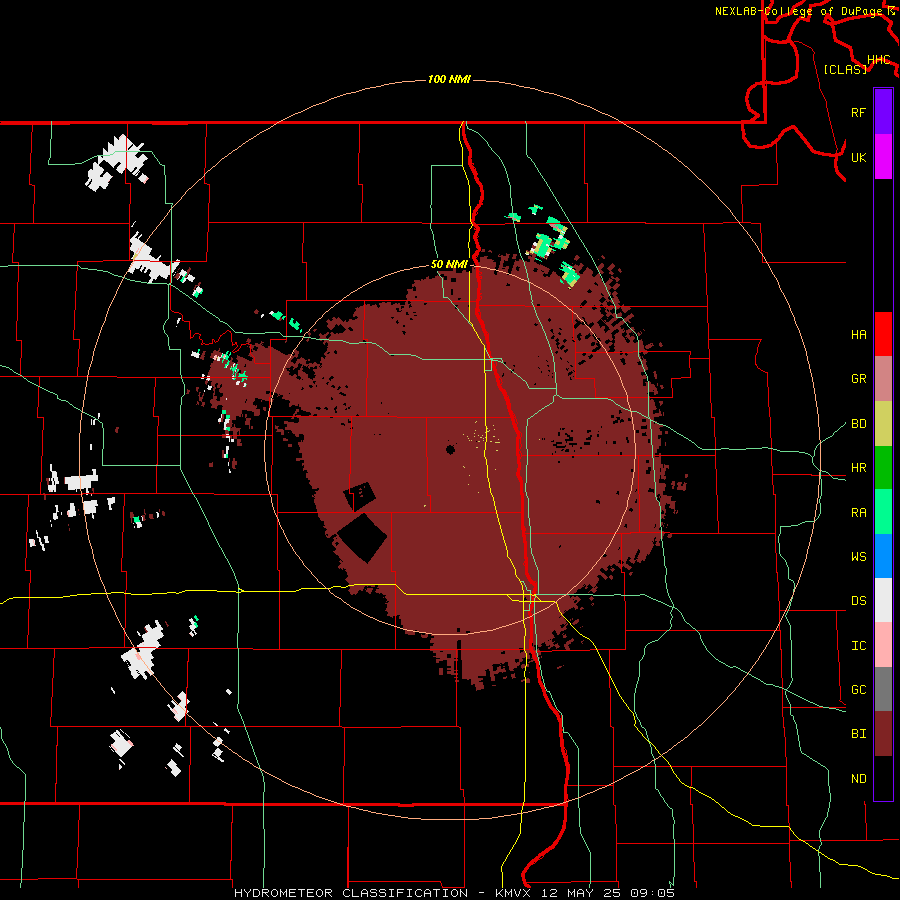Click the smaller black square data gap

click(x=360, y=496)
